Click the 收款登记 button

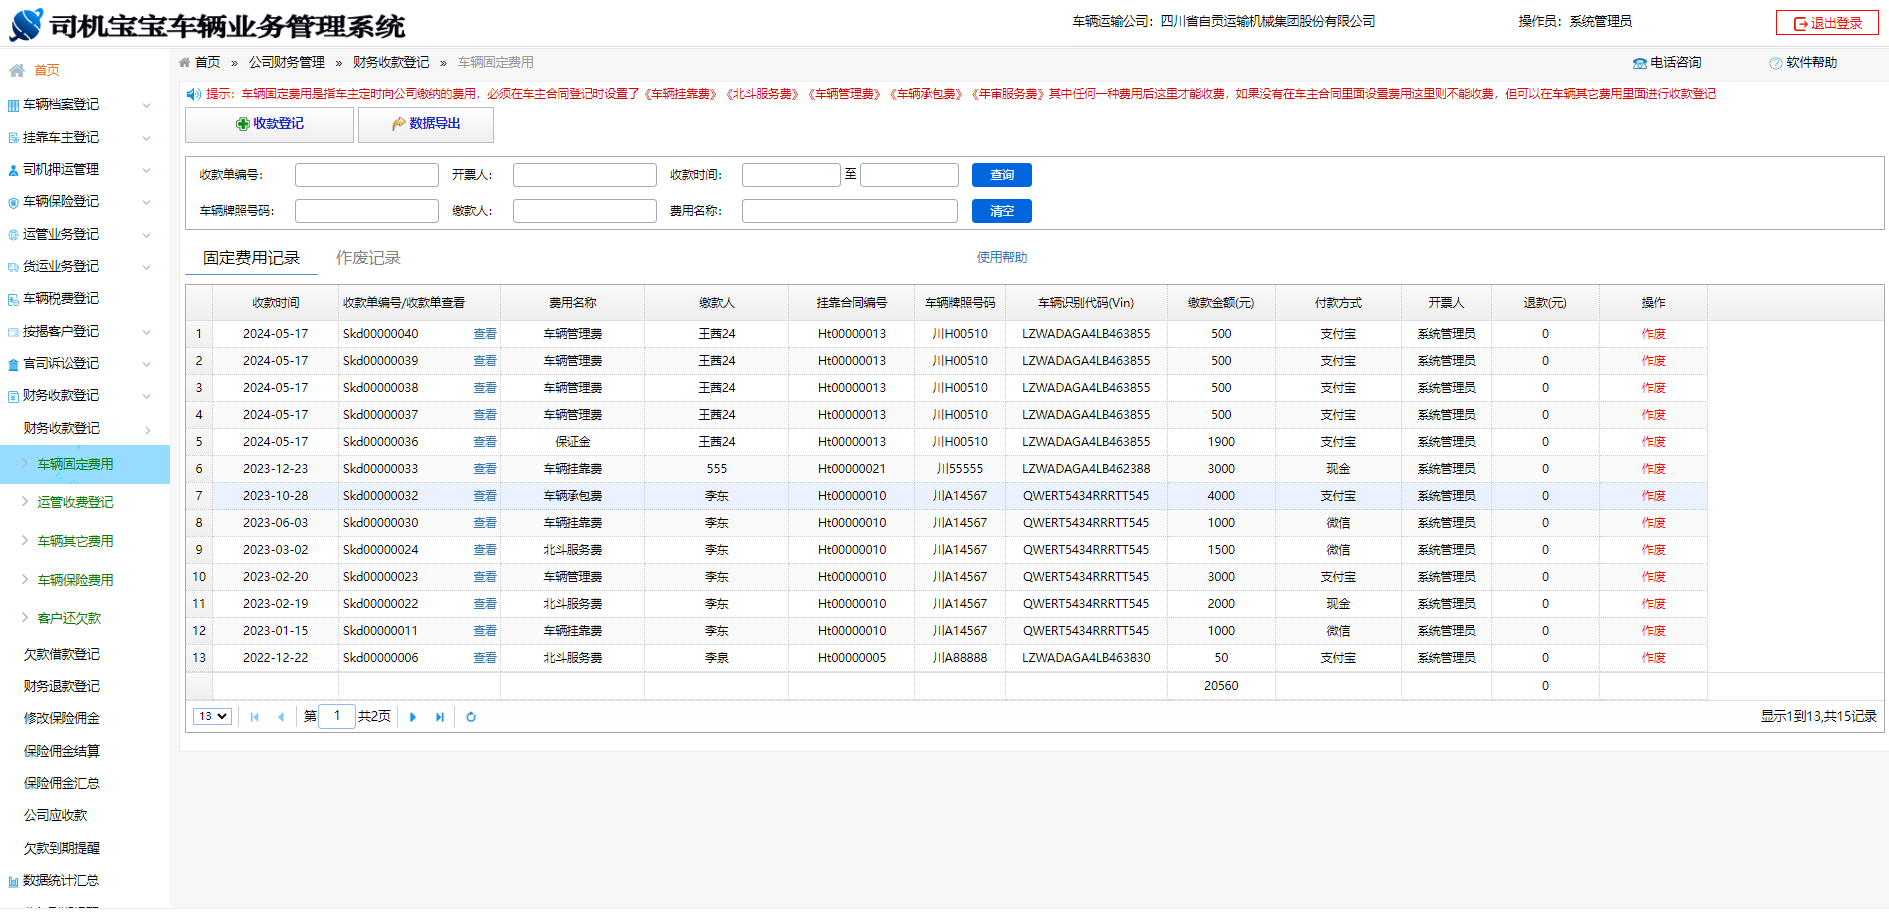(x=270, y=124)
